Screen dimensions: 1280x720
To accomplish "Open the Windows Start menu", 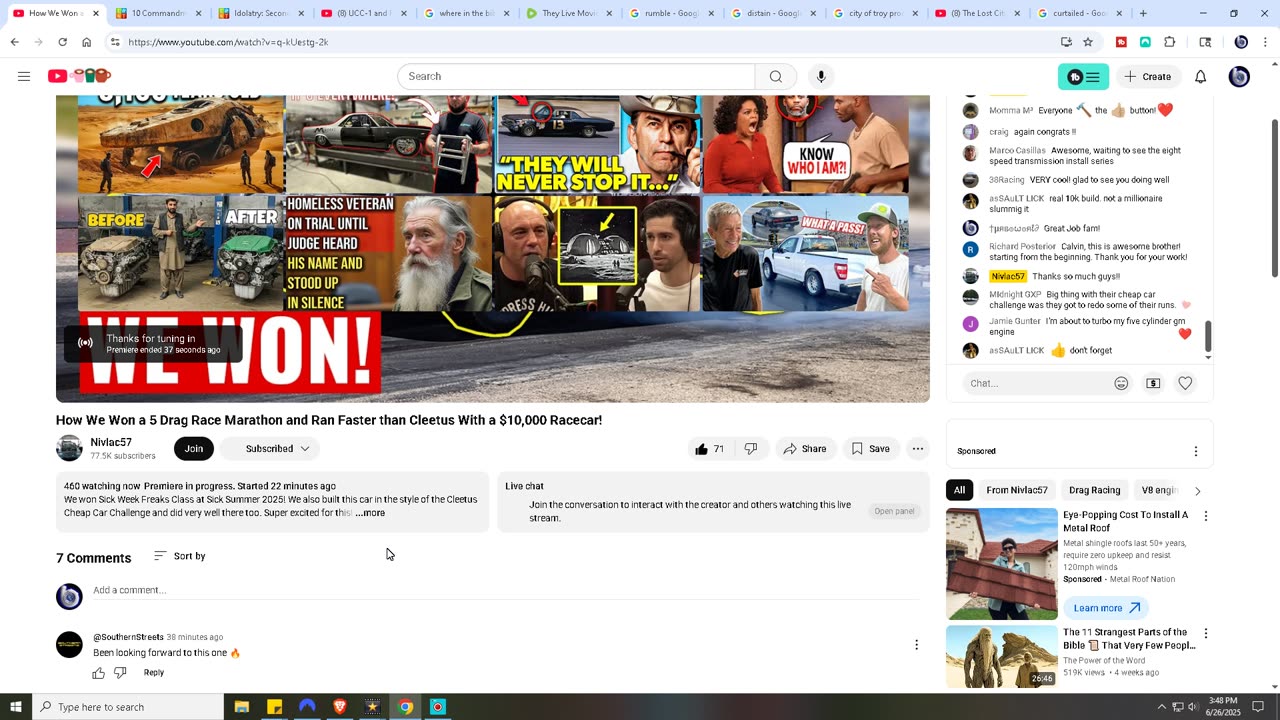I will [x=15, y=707].
